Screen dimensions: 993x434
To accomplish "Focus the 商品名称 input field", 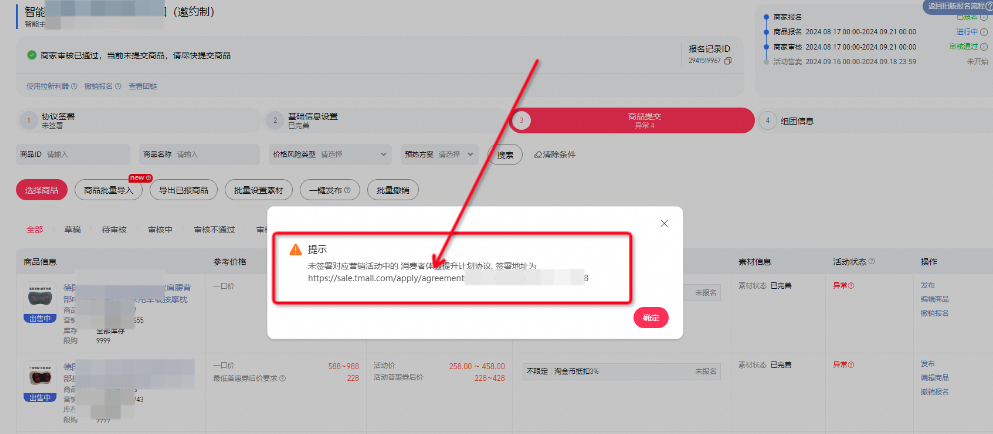I will tap(199, 155).
